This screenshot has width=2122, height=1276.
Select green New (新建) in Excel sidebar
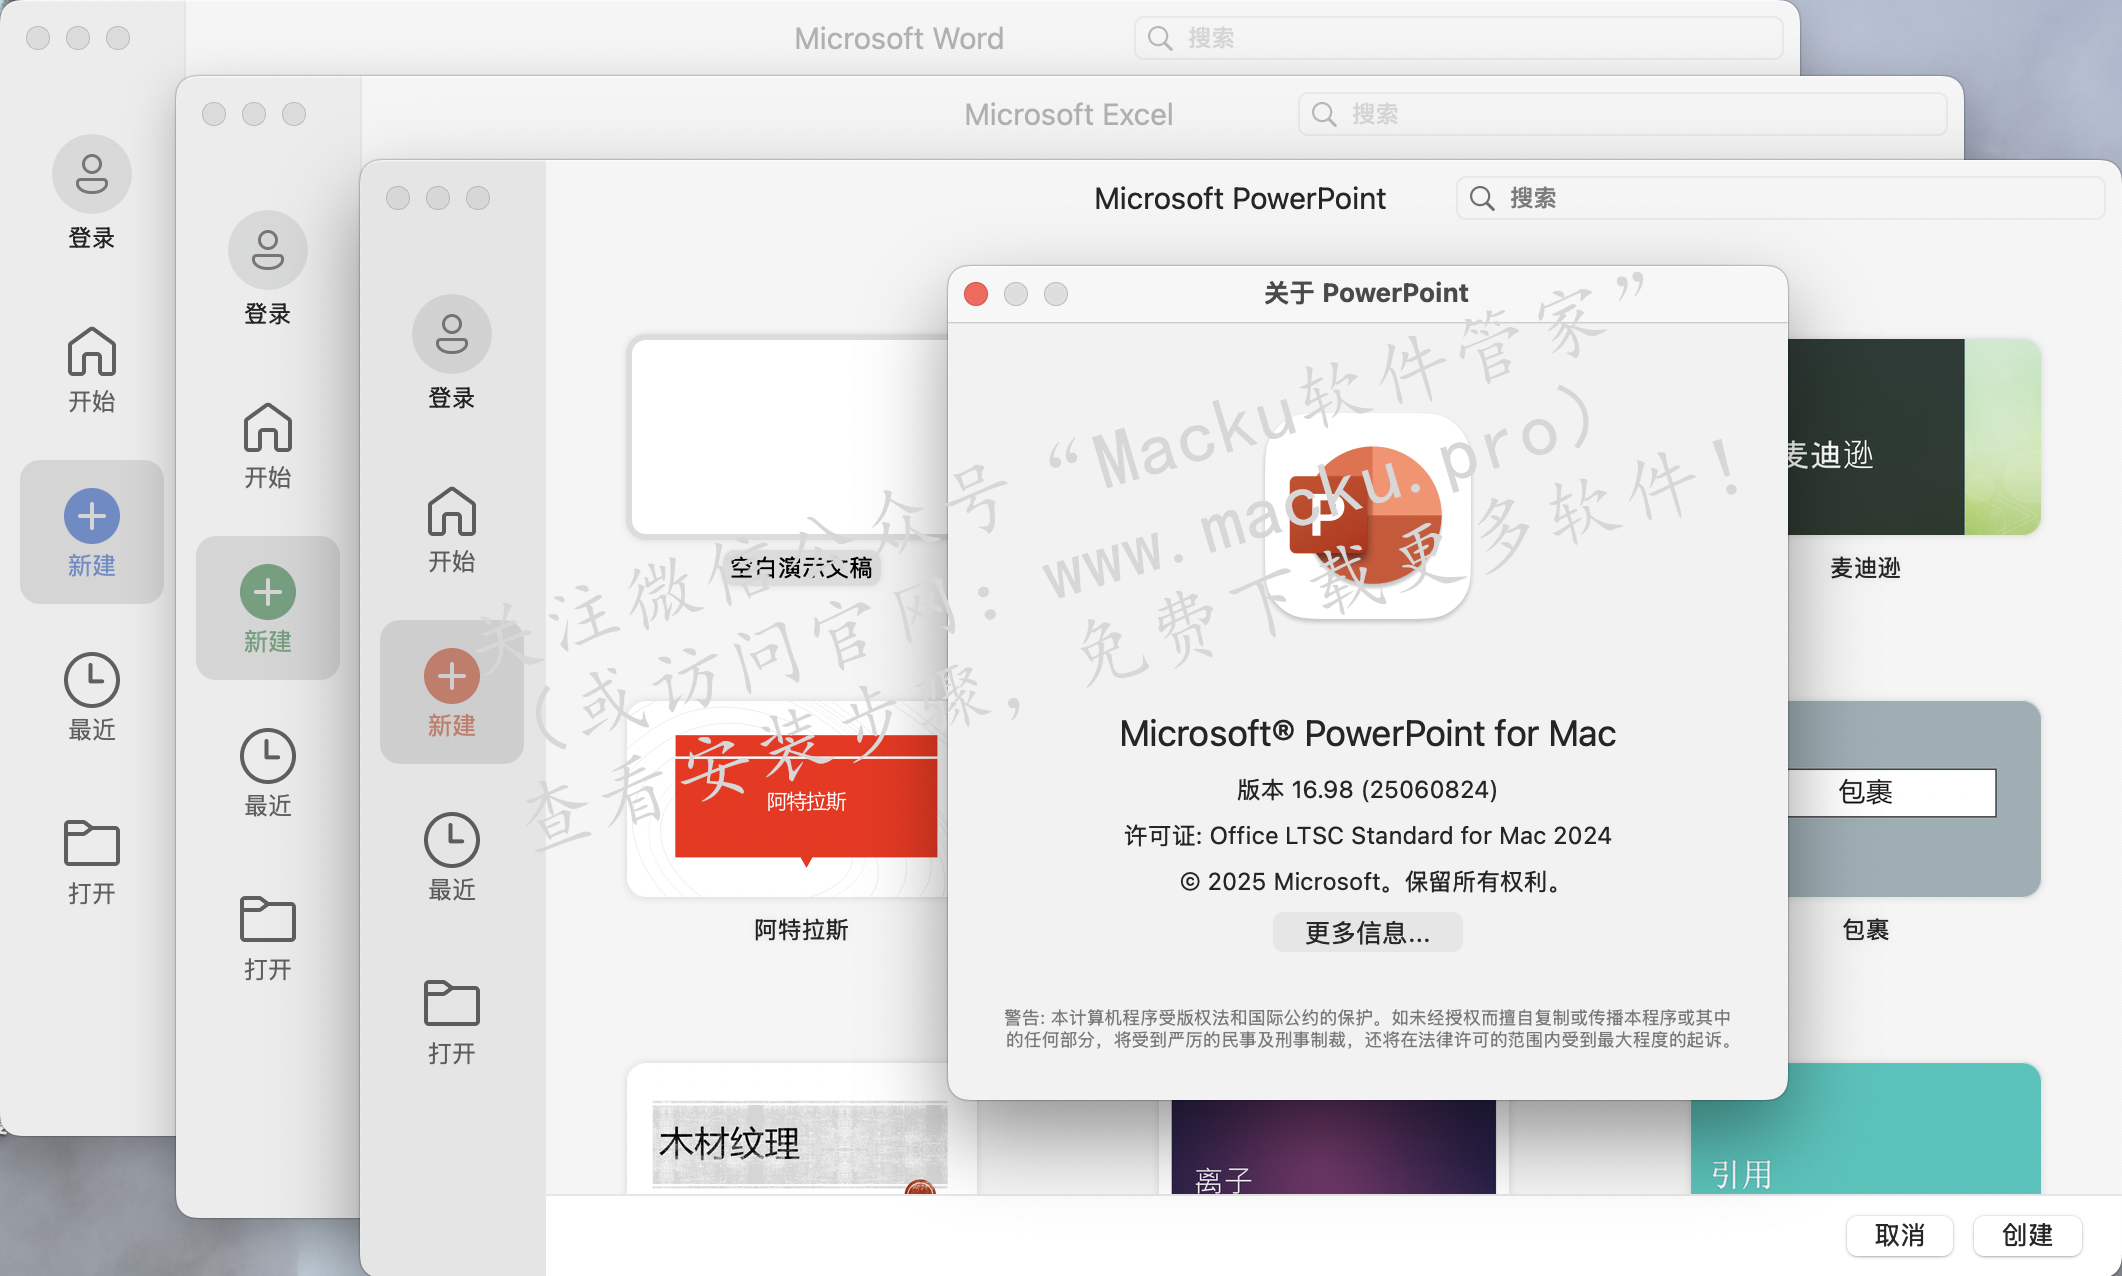[267, 608]
